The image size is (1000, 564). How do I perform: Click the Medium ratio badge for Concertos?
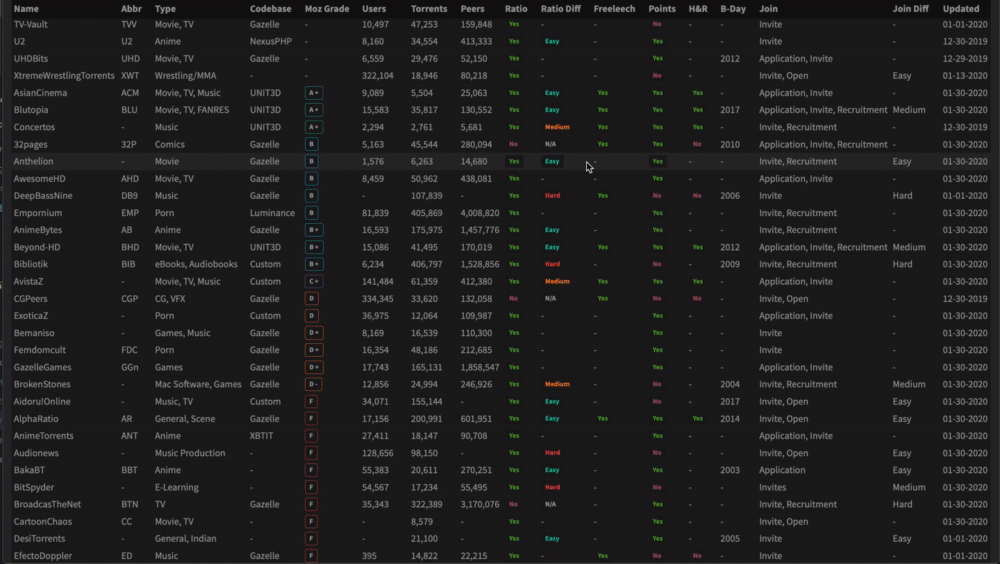pyautogui.click(x=557, y=127)
